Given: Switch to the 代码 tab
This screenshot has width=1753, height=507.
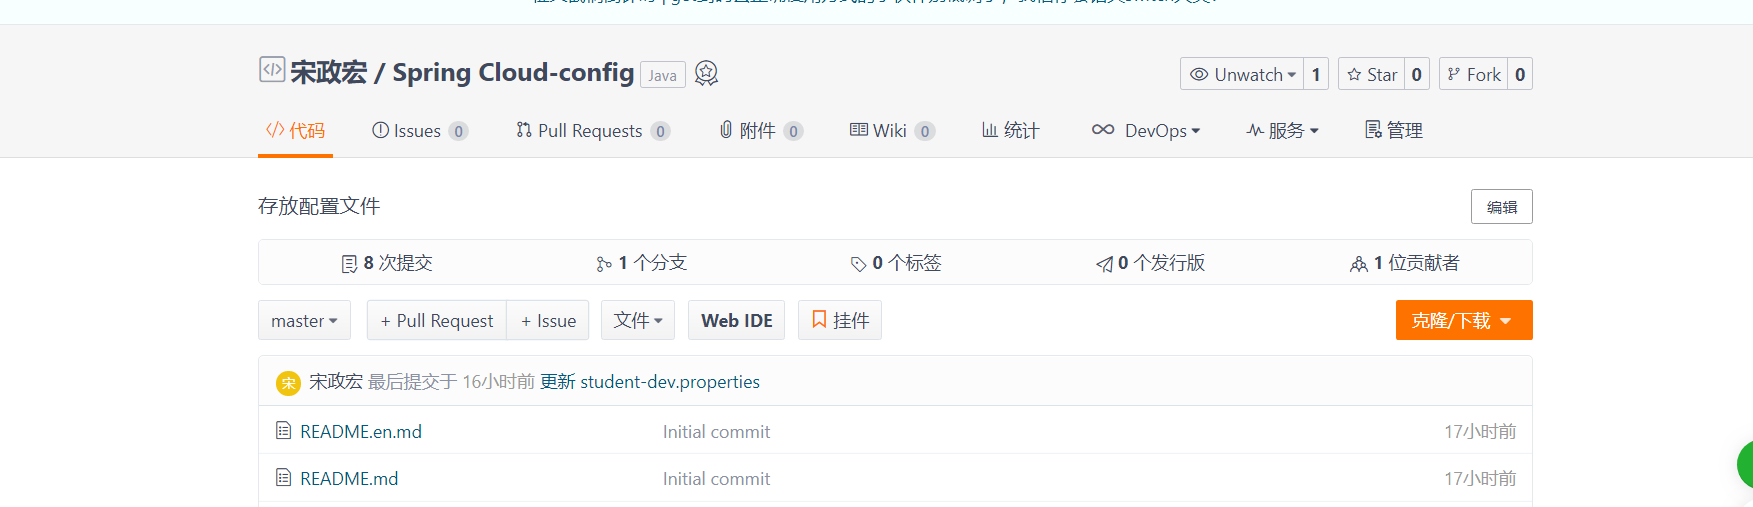Looking at the screenshot, I should click(295, 131).
